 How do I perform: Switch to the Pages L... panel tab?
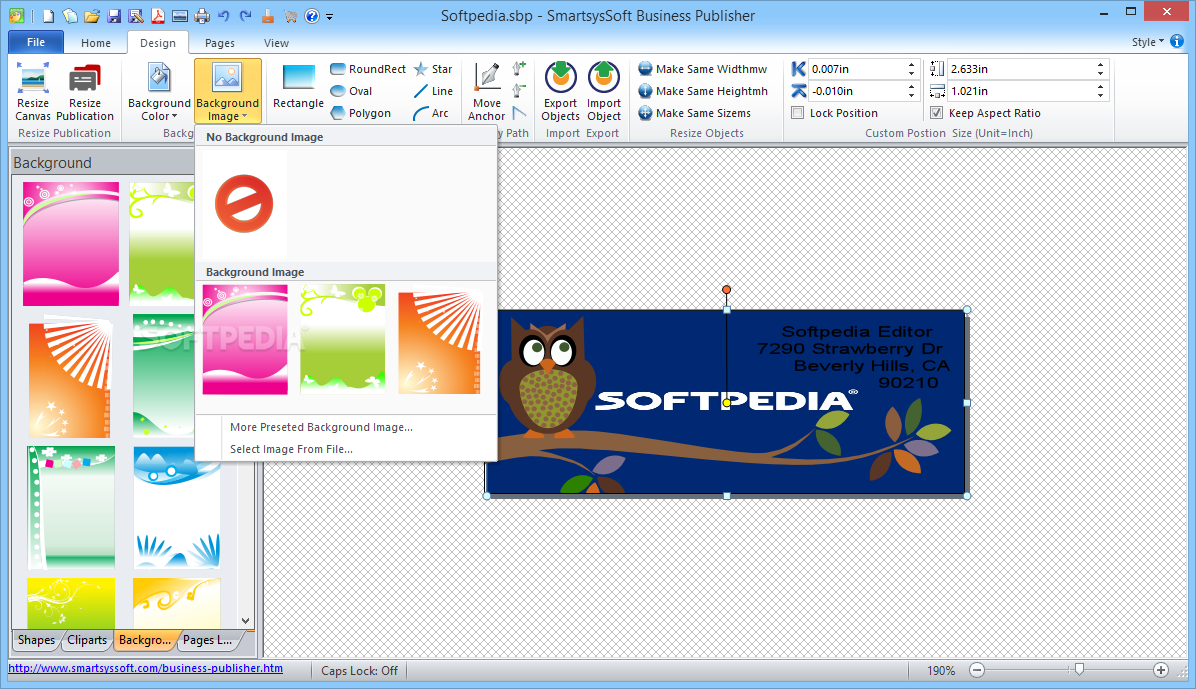point(207,639)
